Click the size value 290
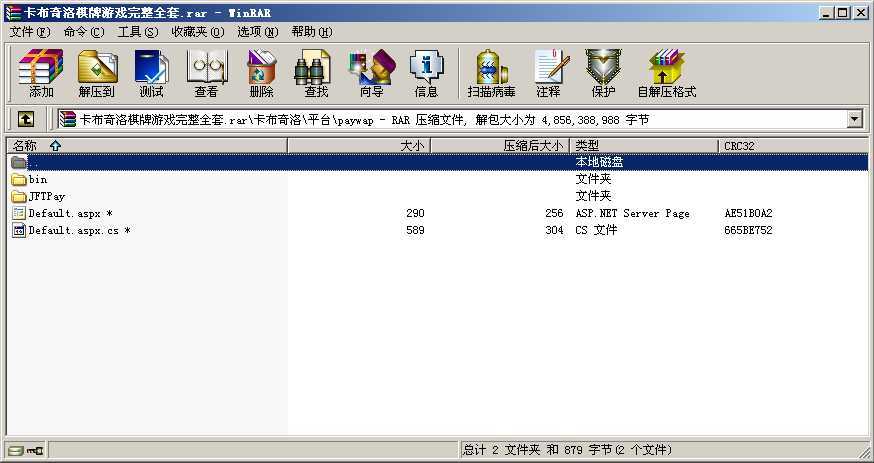The image size is (874, 463). 415,213
